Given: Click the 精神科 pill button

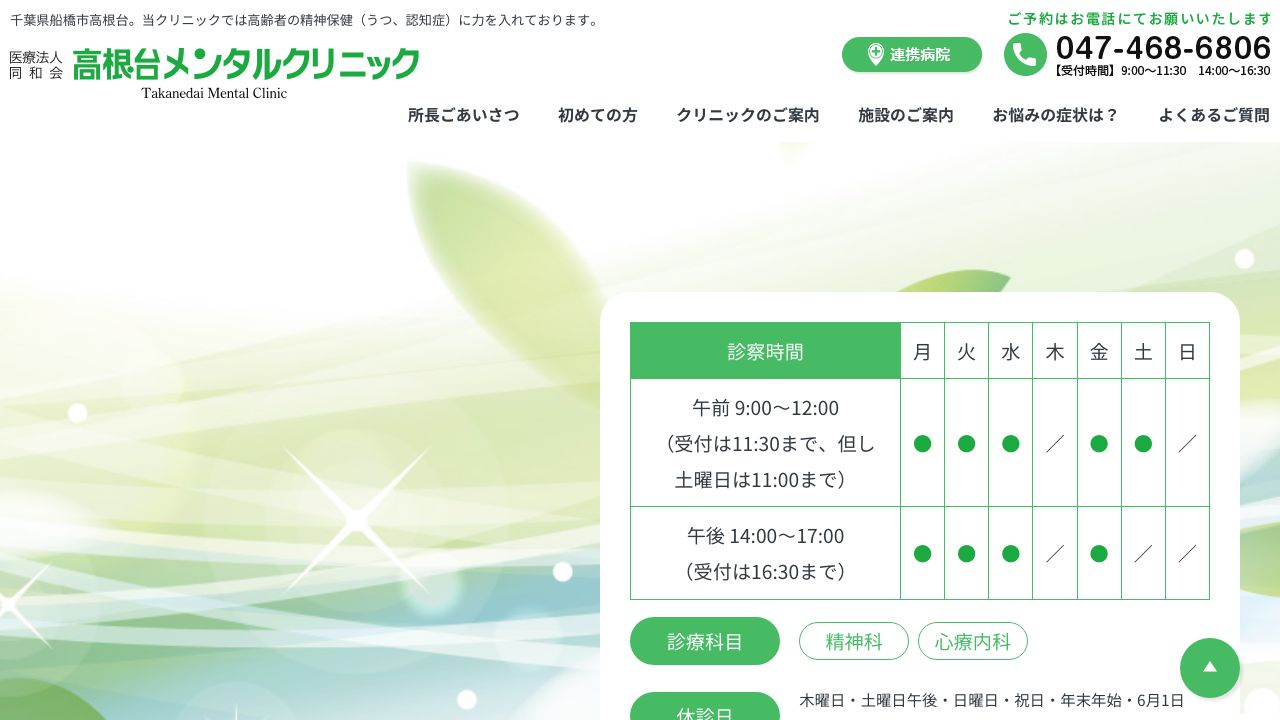Looking at the screenshot, I should tap(854, 641).
